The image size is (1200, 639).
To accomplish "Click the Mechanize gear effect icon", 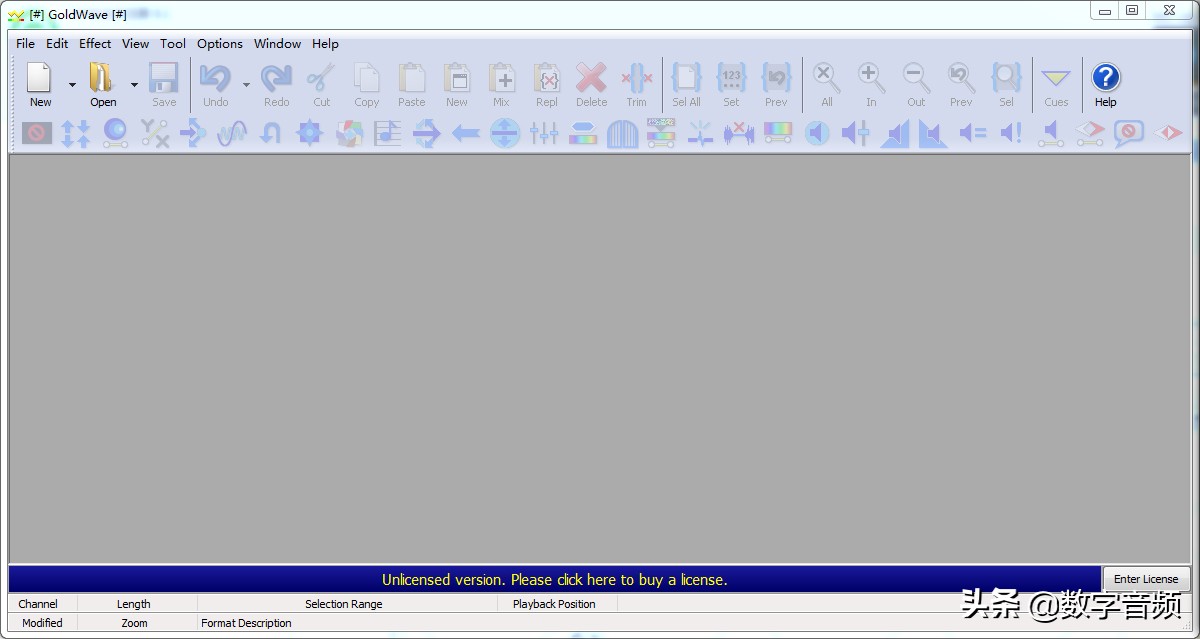I will click(x=310, y=133).
